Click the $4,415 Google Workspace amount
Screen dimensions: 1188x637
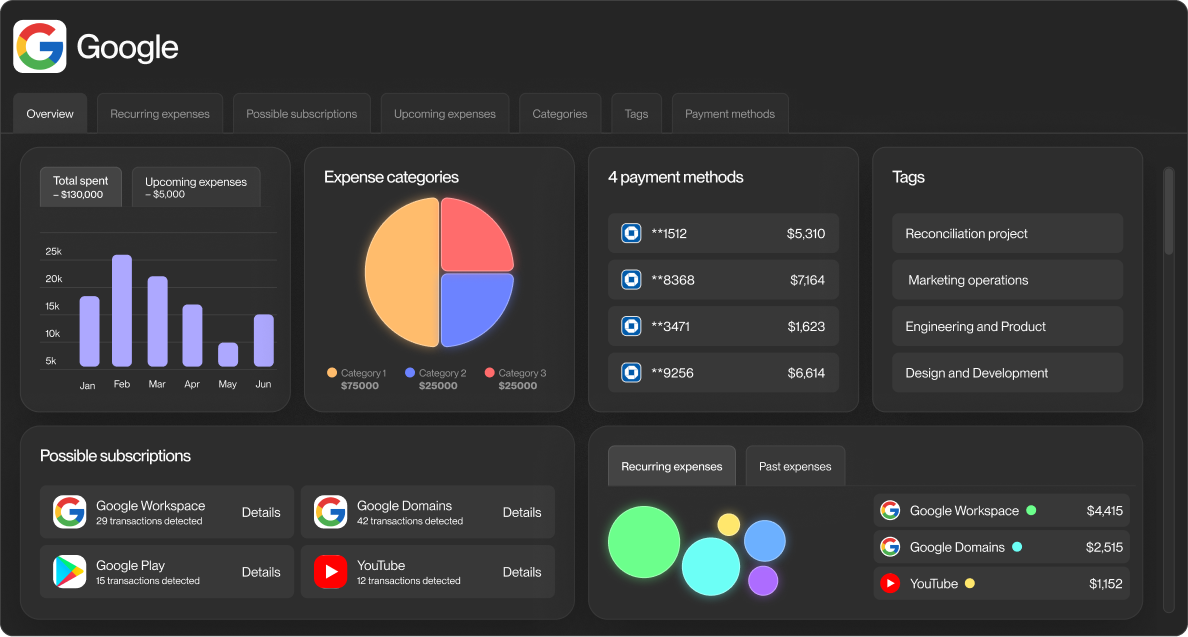coord(1105,511)
